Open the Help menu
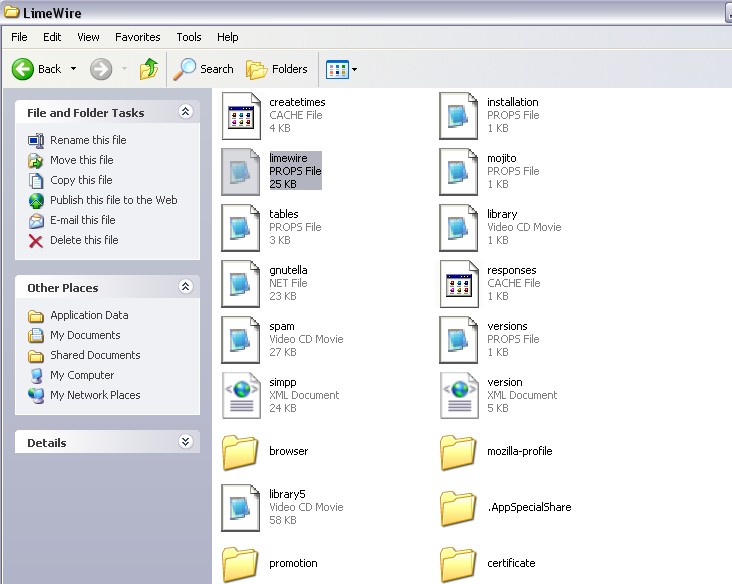This screenshot has width=732, height=584. [227, 37]
